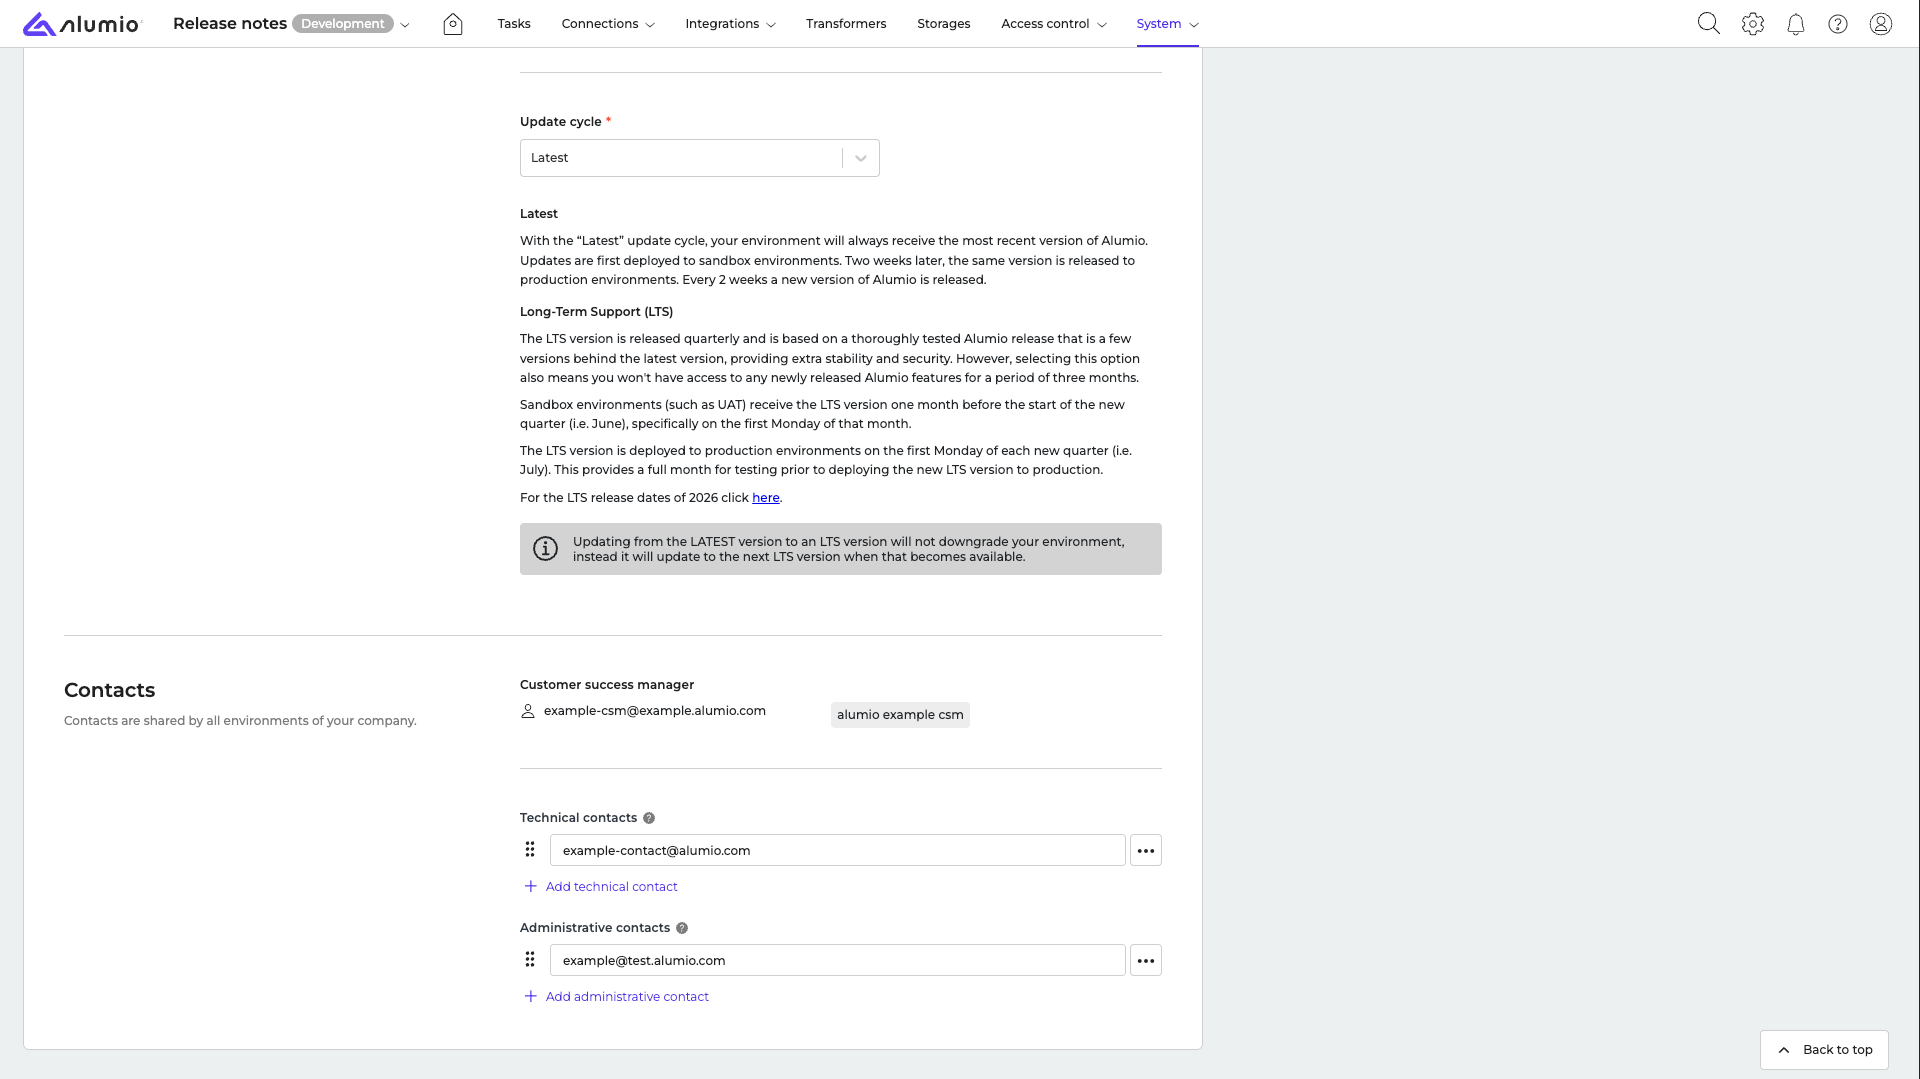Open the help question mark icon

pos(1838,24)
